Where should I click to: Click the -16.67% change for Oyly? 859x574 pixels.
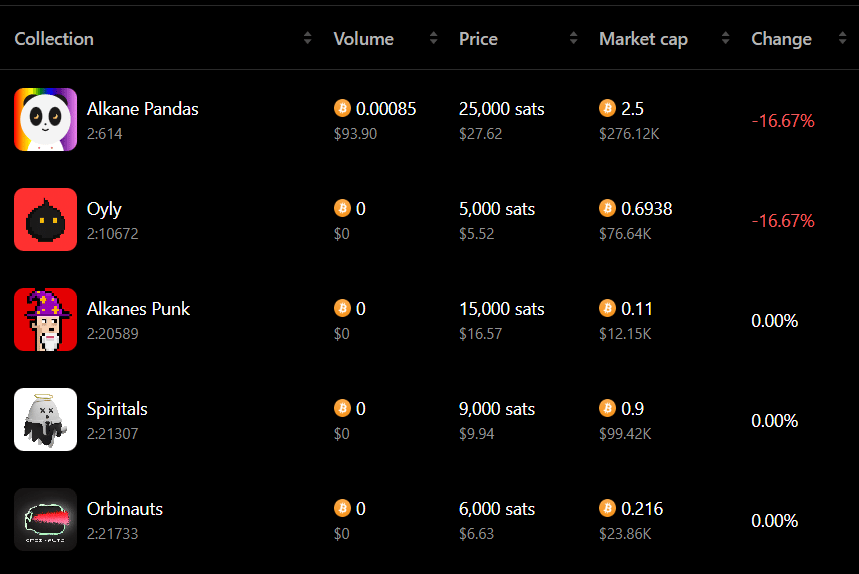(783, 221)
